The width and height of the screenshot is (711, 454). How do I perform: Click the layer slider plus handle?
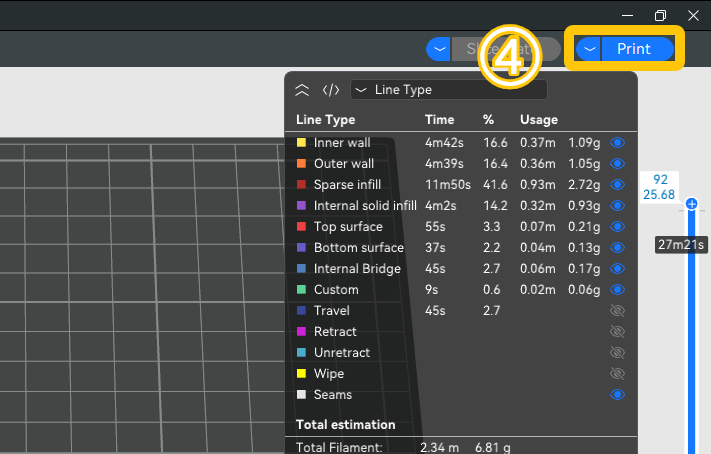click(692, 204)
